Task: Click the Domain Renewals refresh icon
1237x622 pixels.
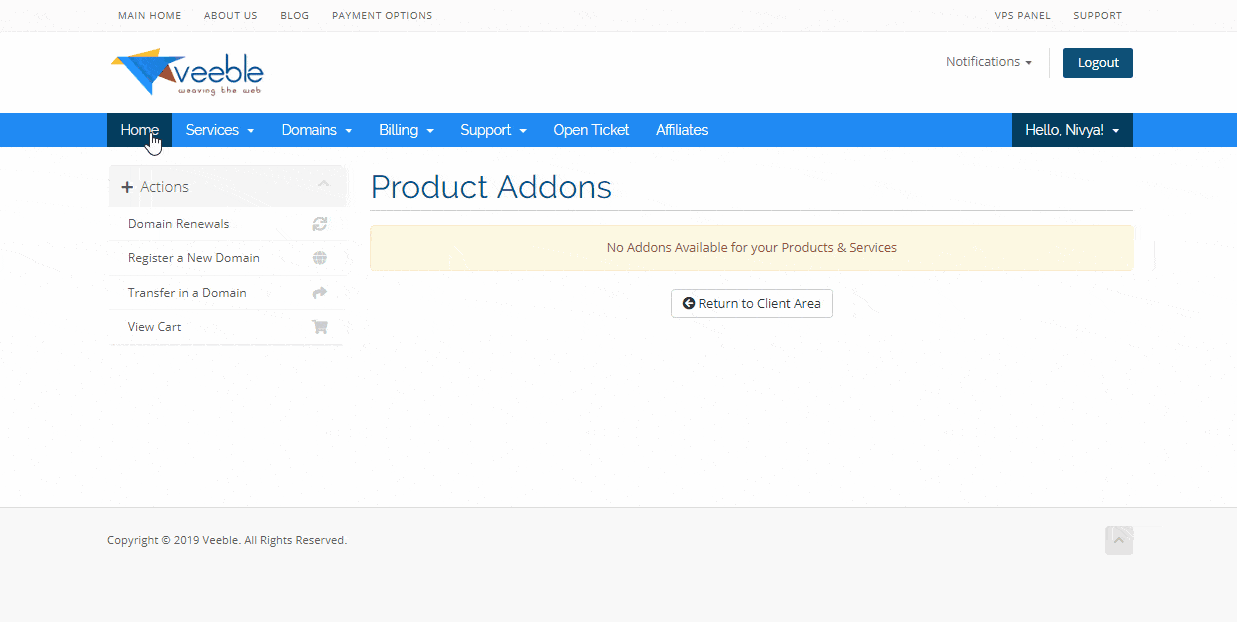Action: [320, 224]
